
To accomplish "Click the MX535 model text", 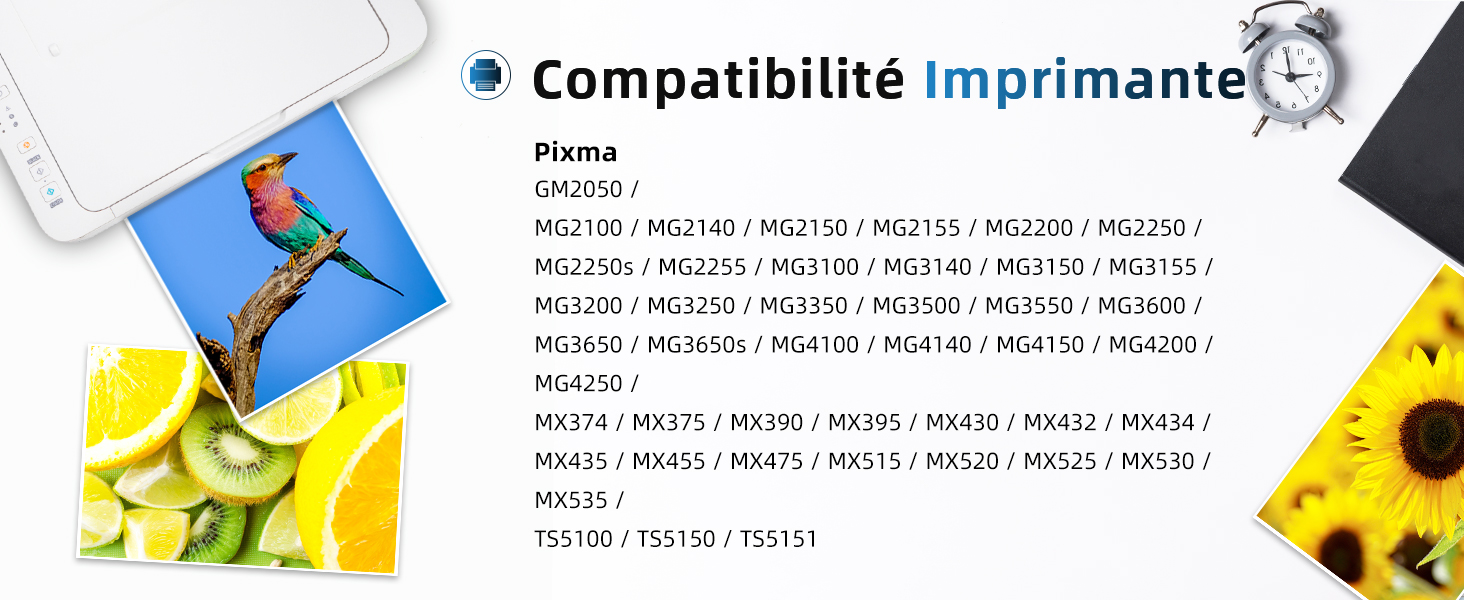I will tap(570, 500).
